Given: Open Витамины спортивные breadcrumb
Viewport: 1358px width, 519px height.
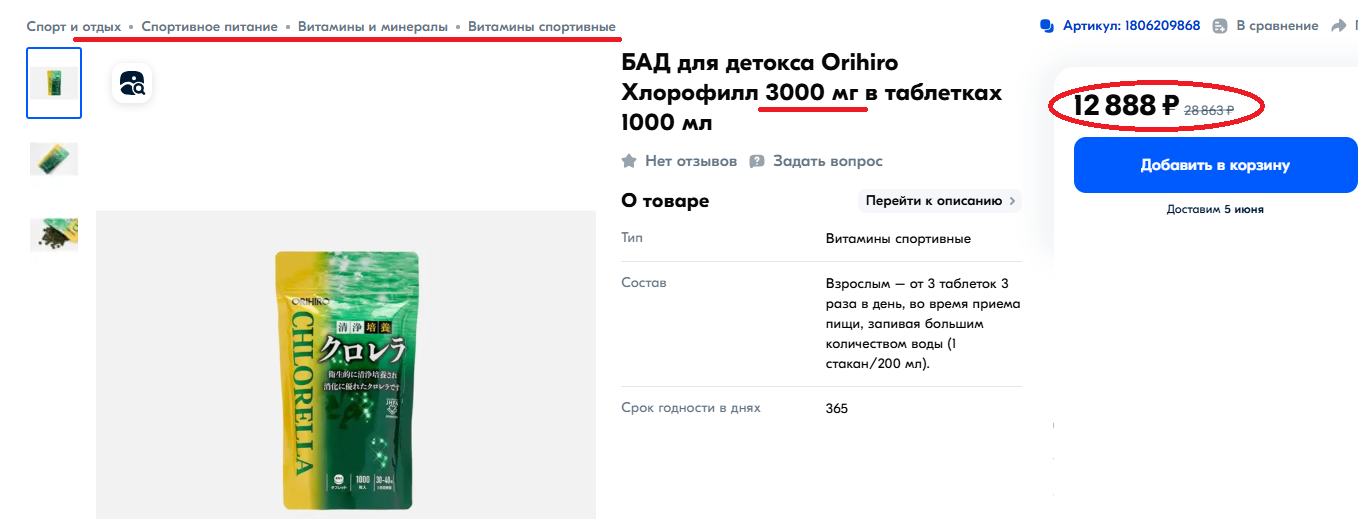Looking at the screenshot, I should click(542, 26).
